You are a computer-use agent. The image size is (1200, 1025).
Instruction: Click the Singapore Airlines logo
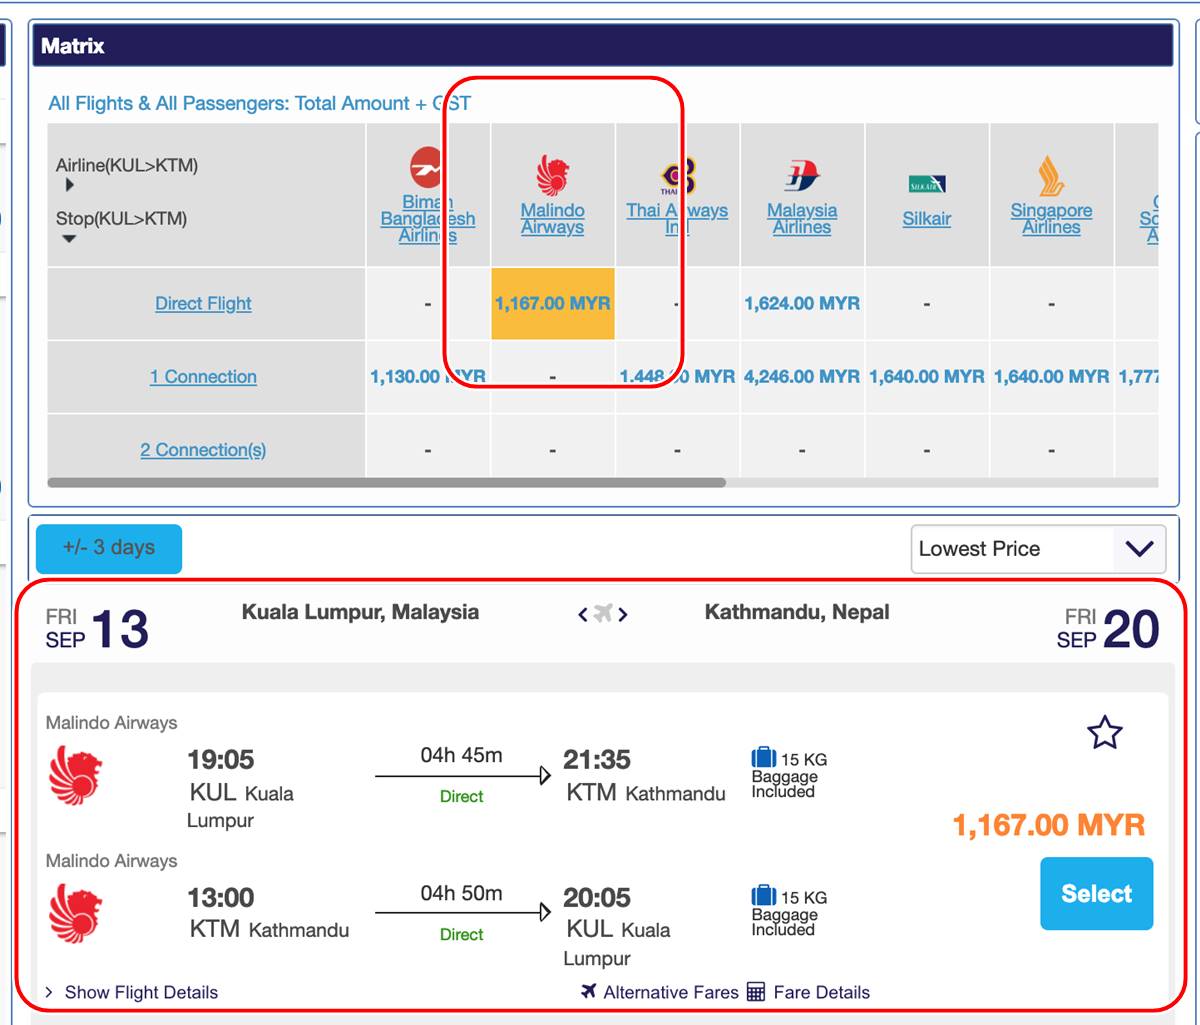pos(1051,176)
